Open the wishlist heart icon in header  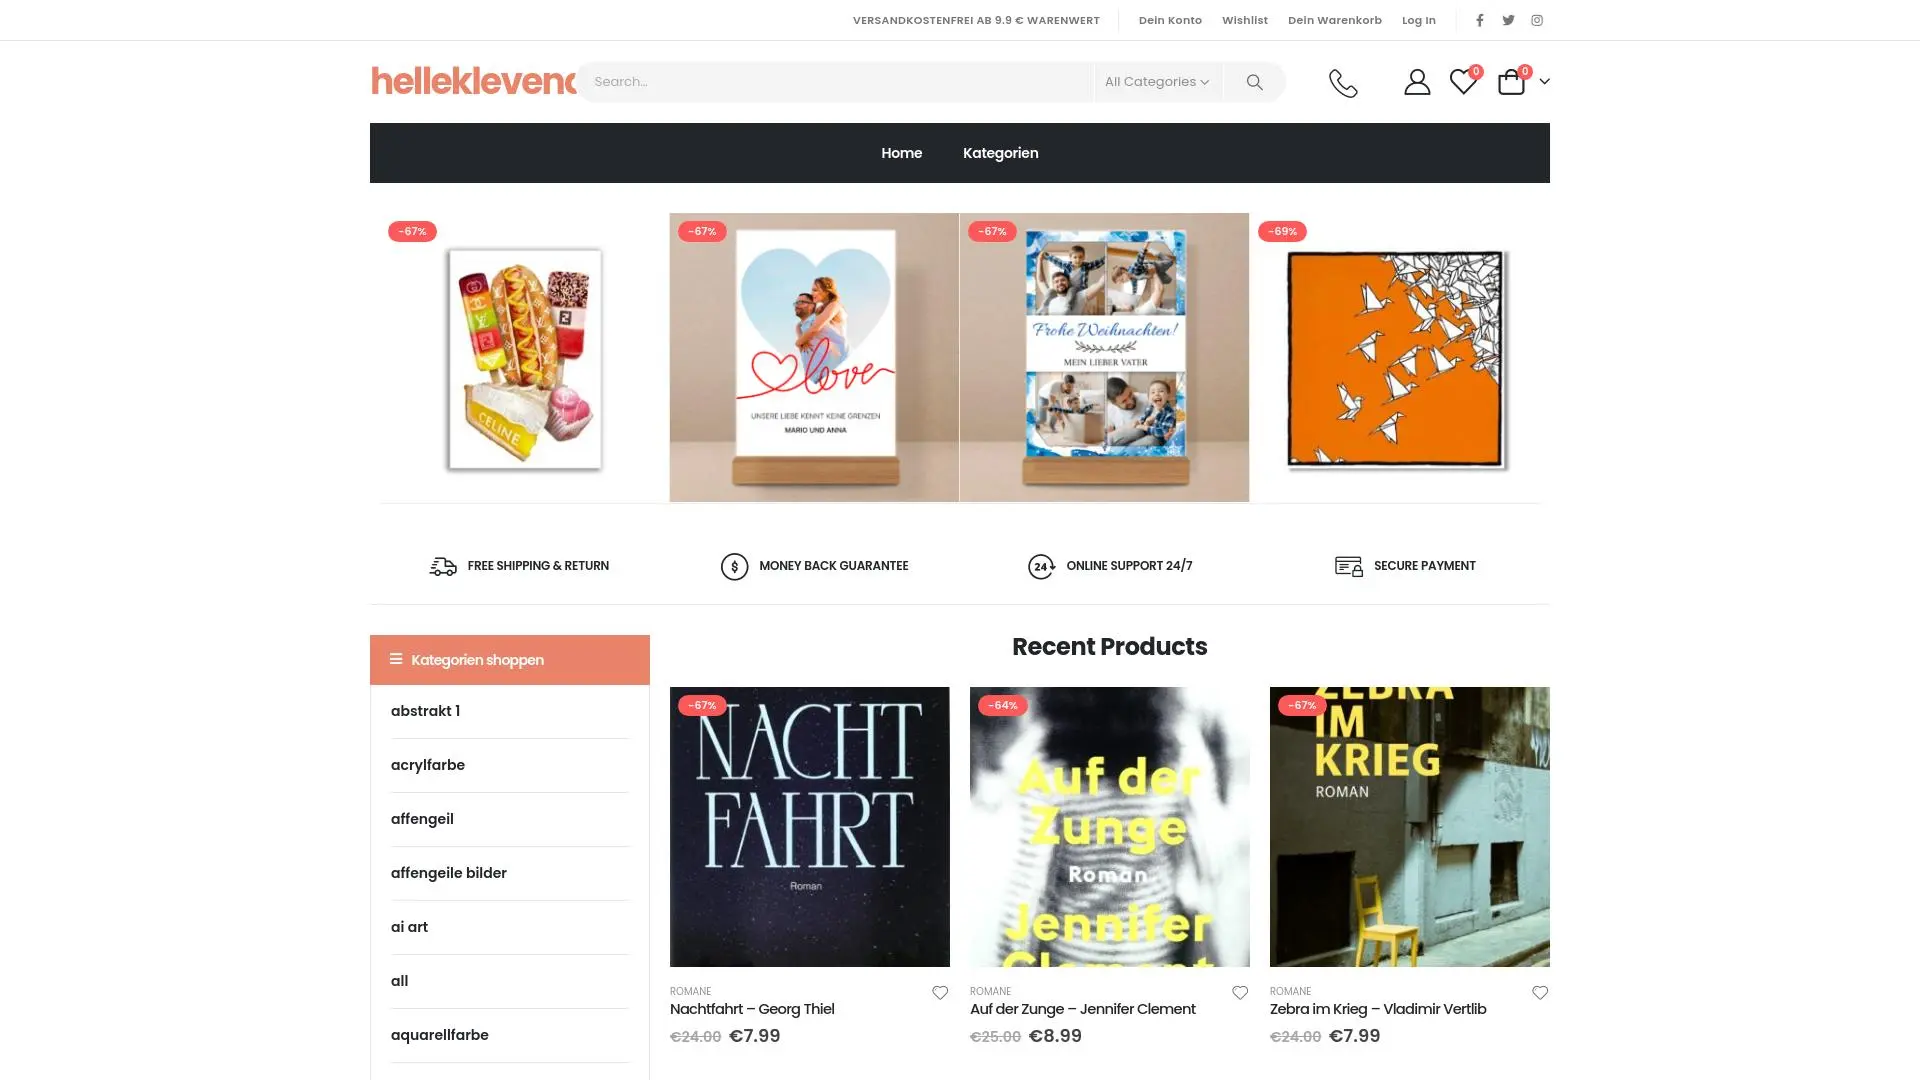1463,82
